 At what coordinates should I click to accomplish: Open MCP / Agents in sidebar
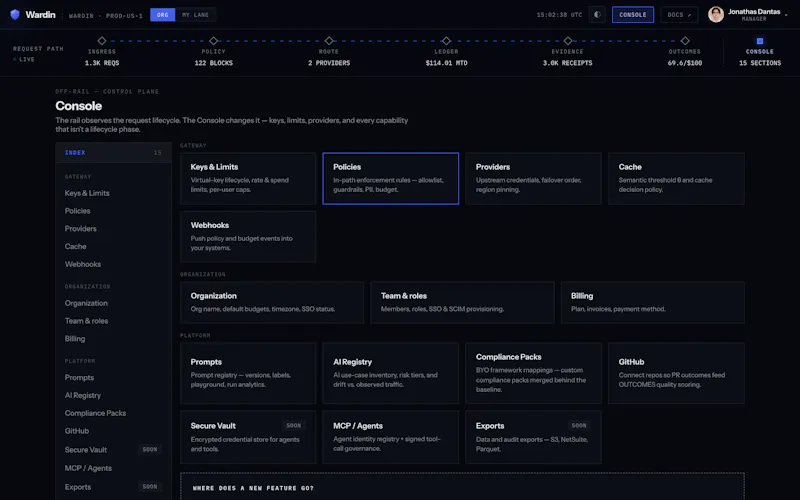(88, 468)
